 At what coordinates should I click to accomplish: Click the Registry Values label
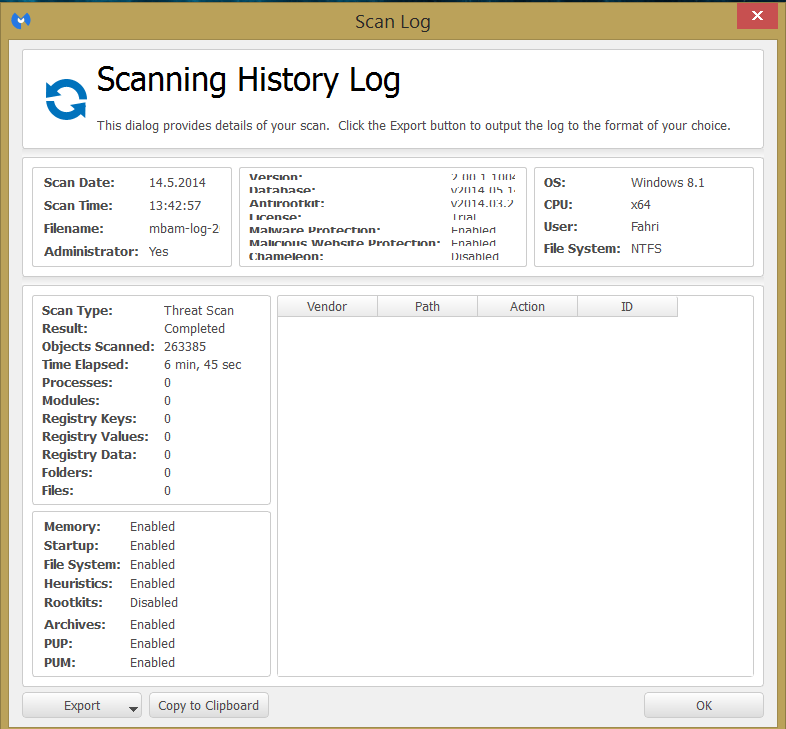(x=95, y=437)
